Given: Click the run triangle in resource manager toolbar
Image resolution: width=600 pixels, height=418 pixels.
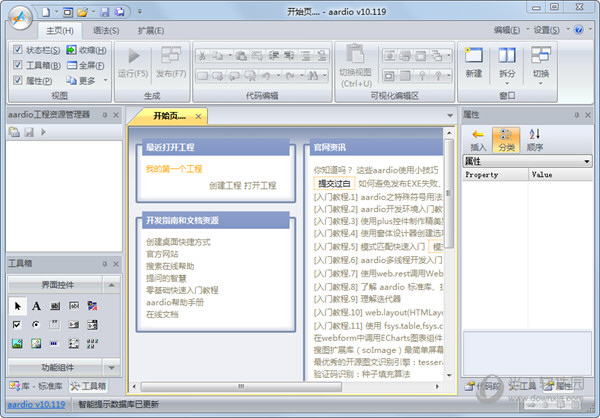Looking at the screenshot, I should 43,132.
